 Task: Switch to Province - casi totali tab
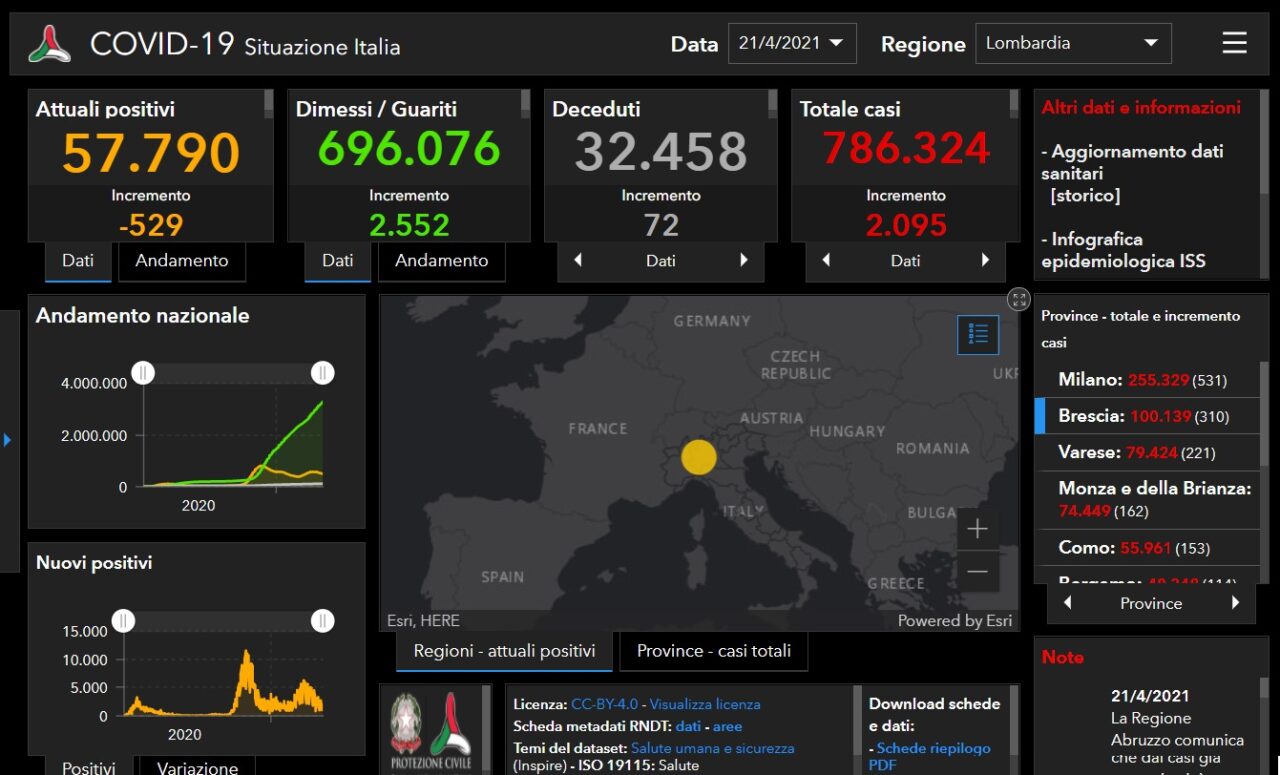[713, 651]
